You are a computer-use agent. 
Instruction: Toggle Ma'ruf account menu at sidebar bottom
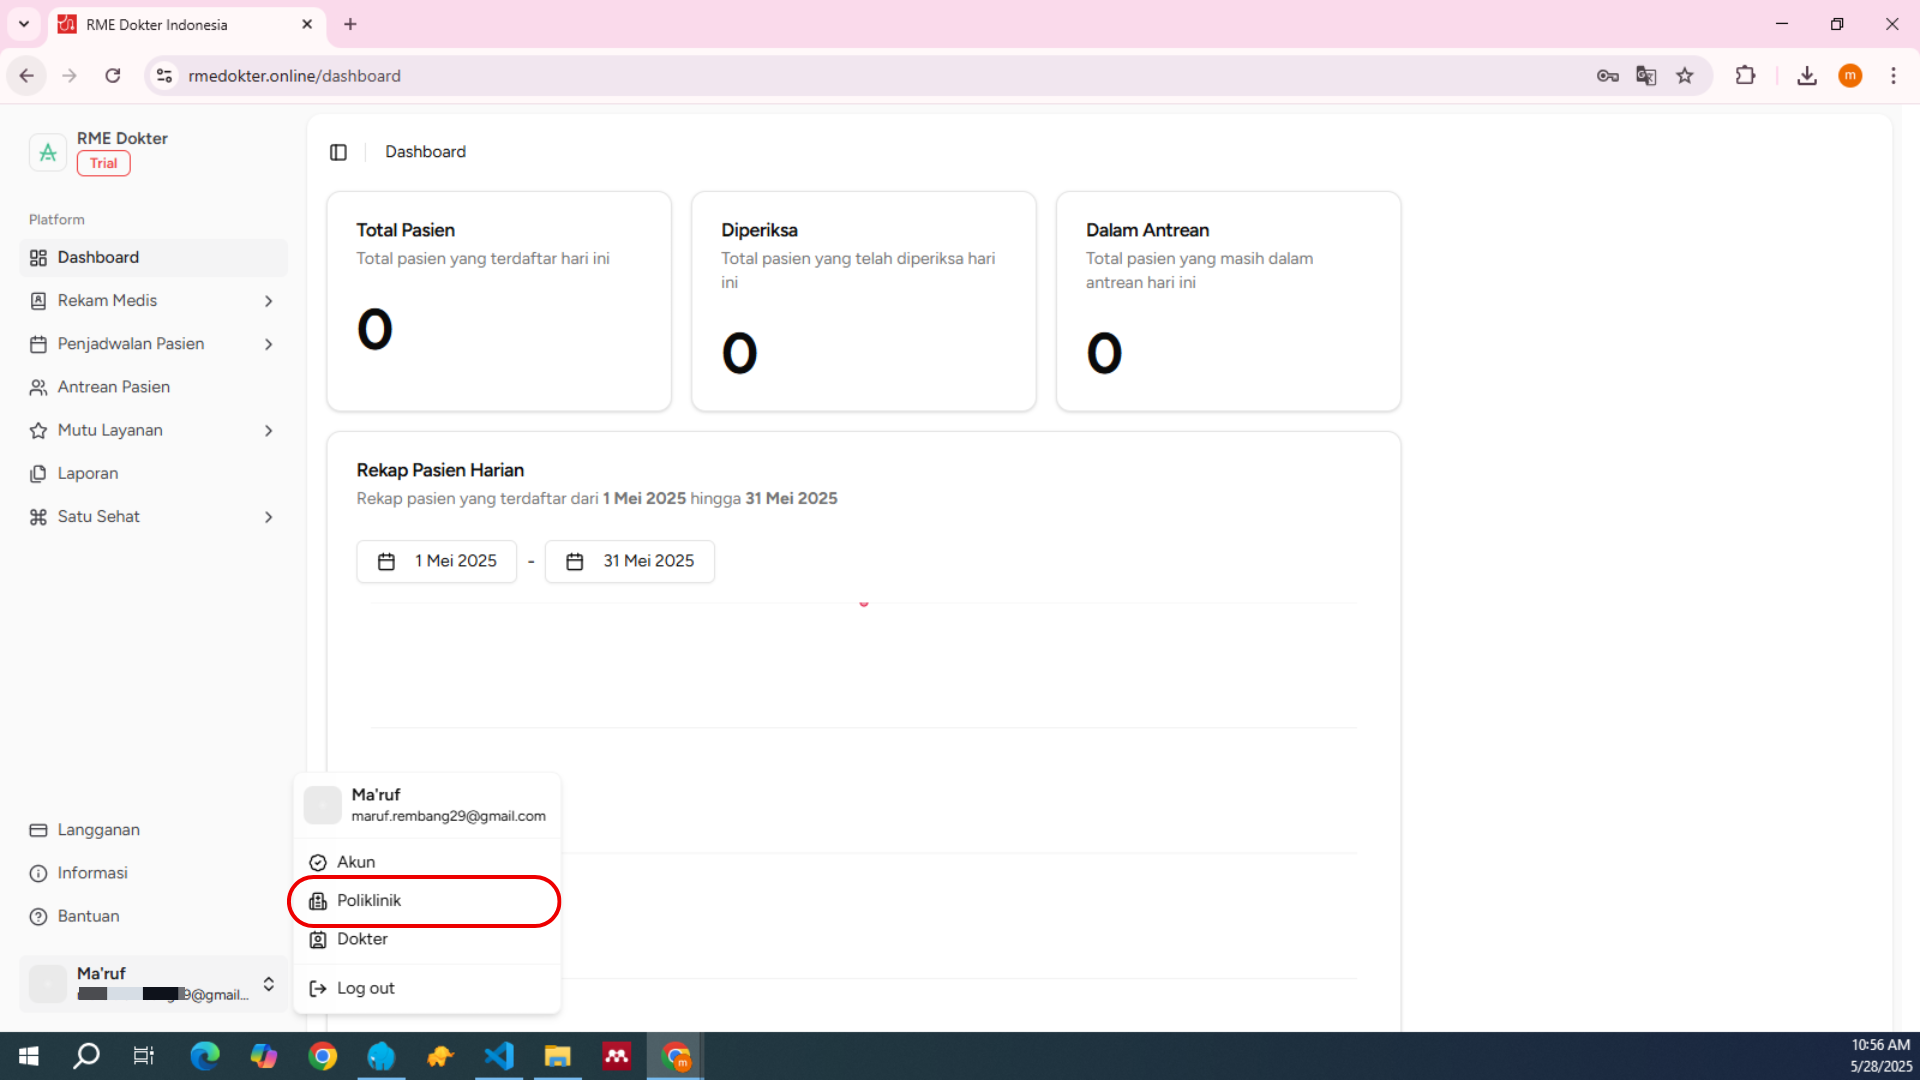click(268, 984)
